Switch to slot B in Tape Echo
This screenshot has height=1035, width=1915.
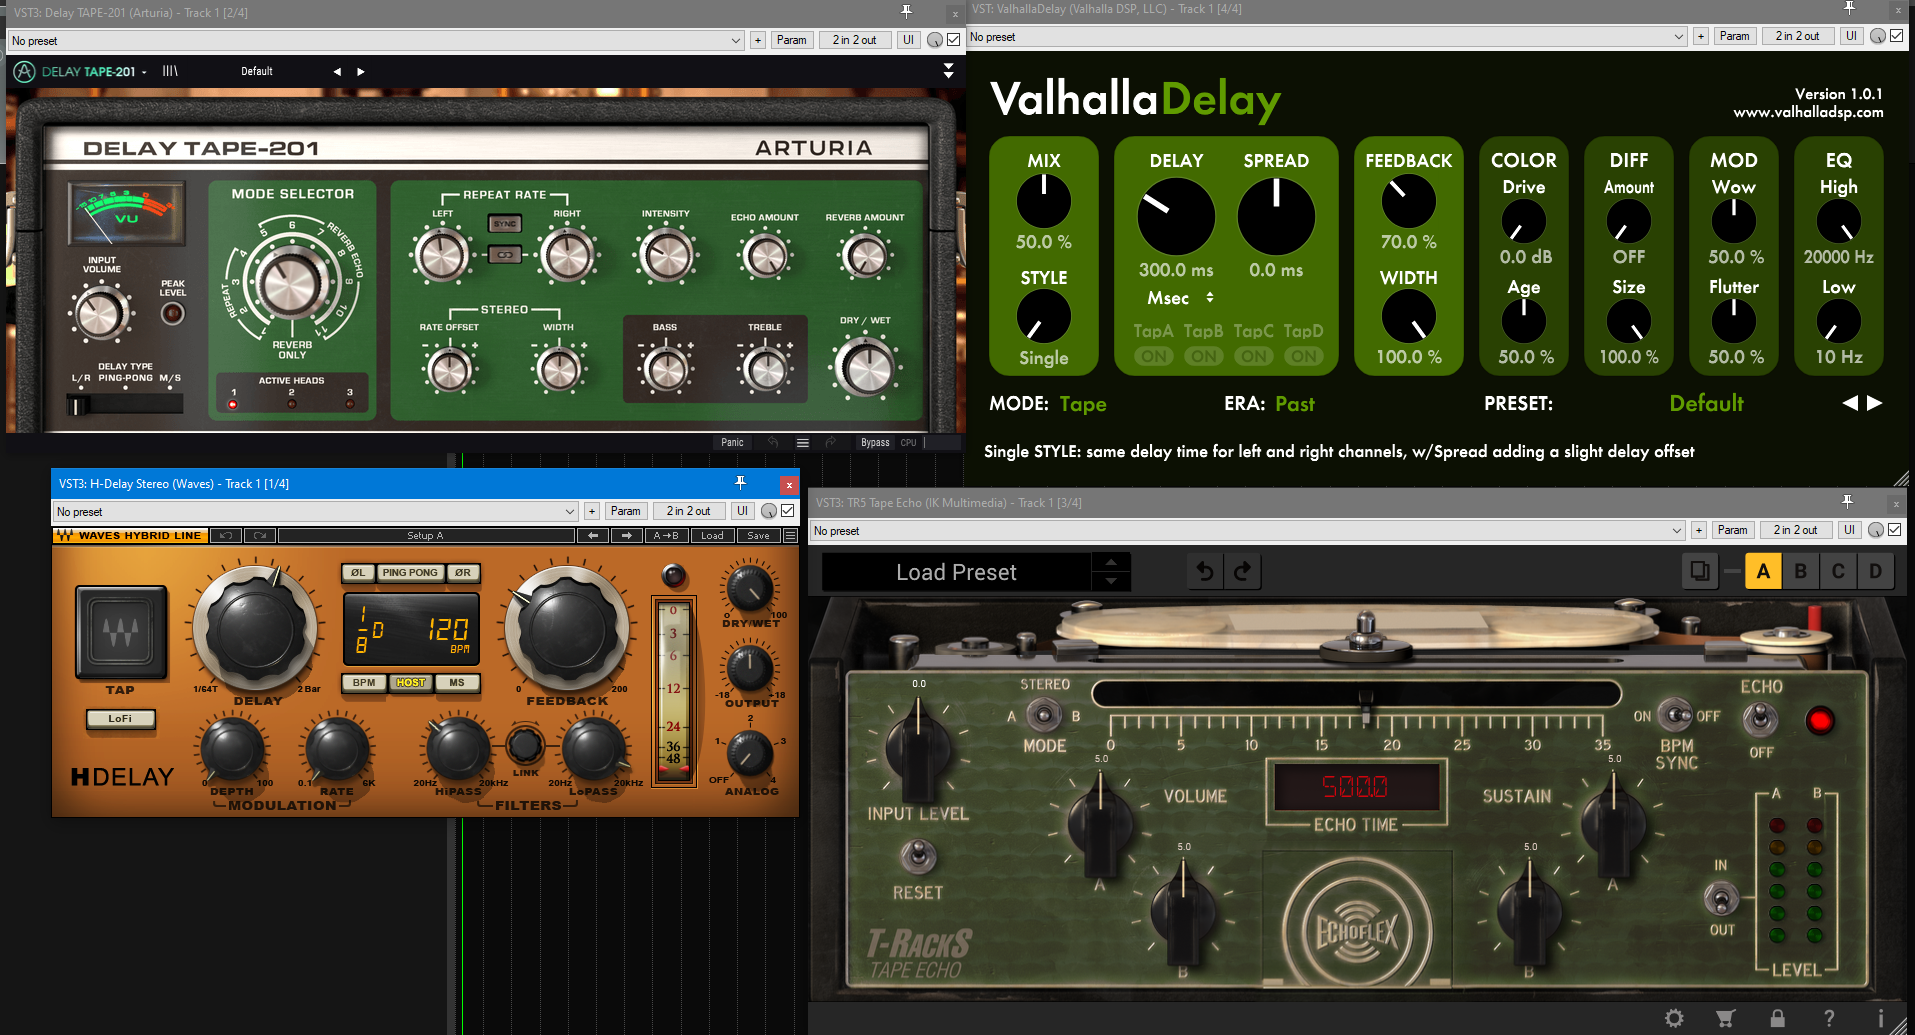[1801, 571]
